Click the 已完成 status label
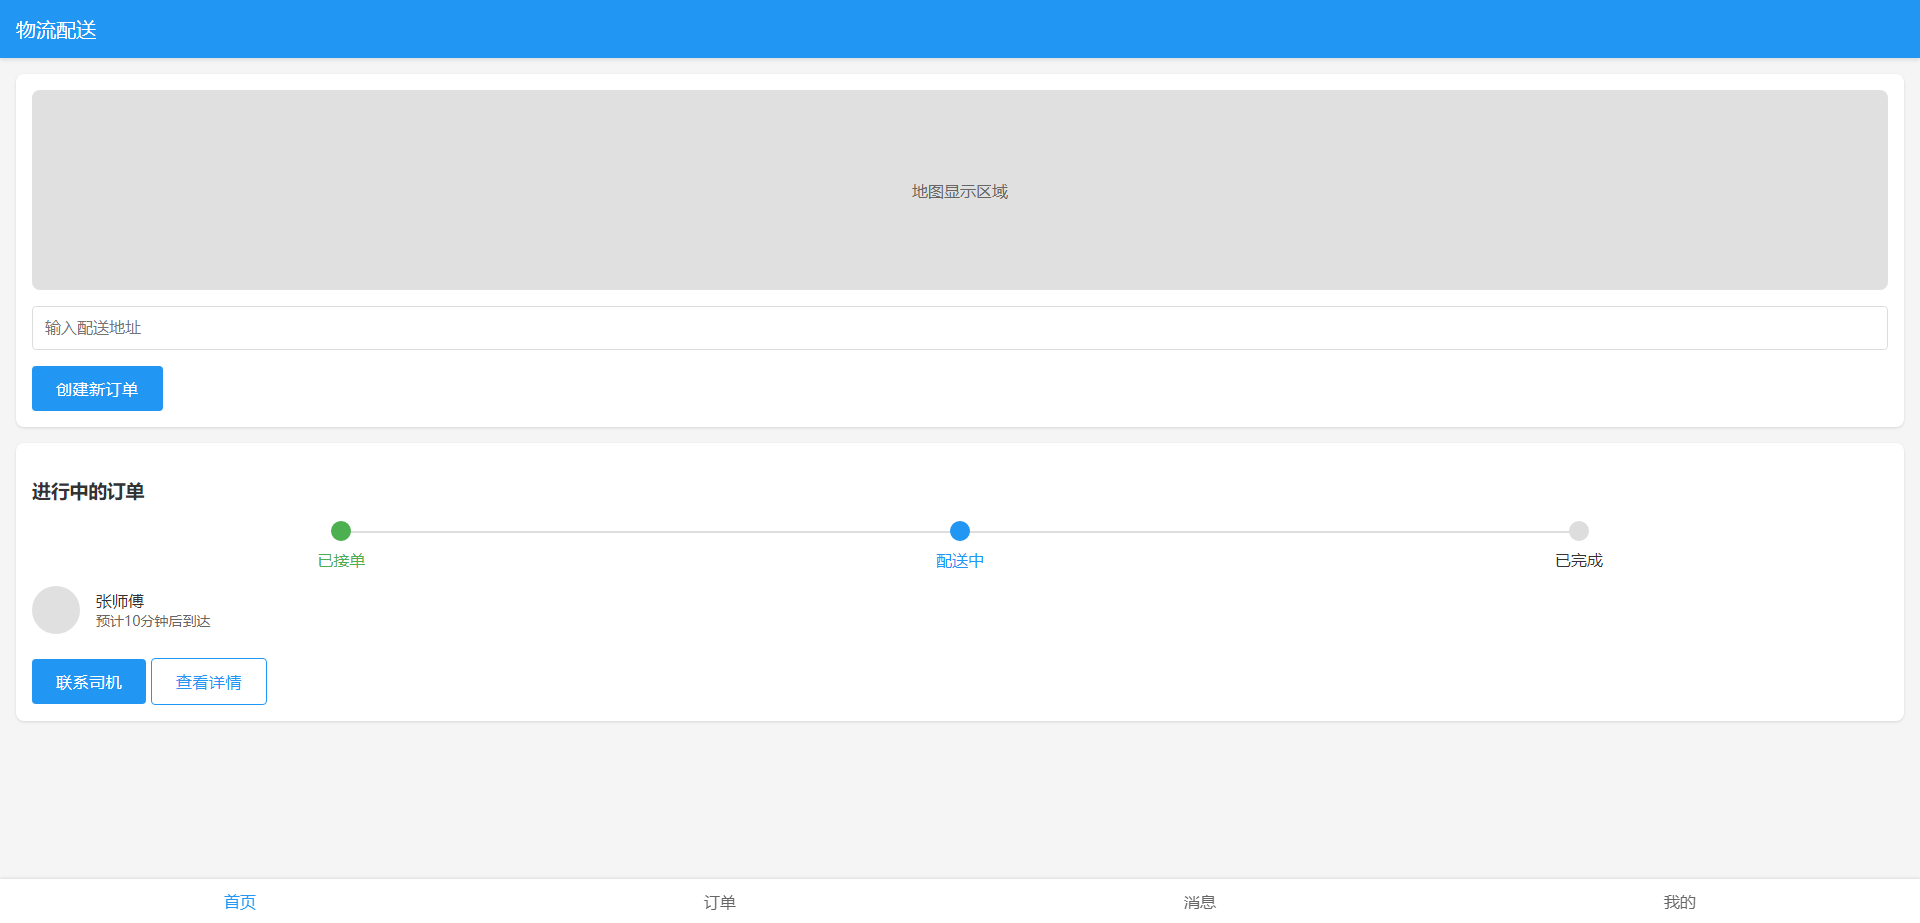1920x923 pixels. 1579,561
